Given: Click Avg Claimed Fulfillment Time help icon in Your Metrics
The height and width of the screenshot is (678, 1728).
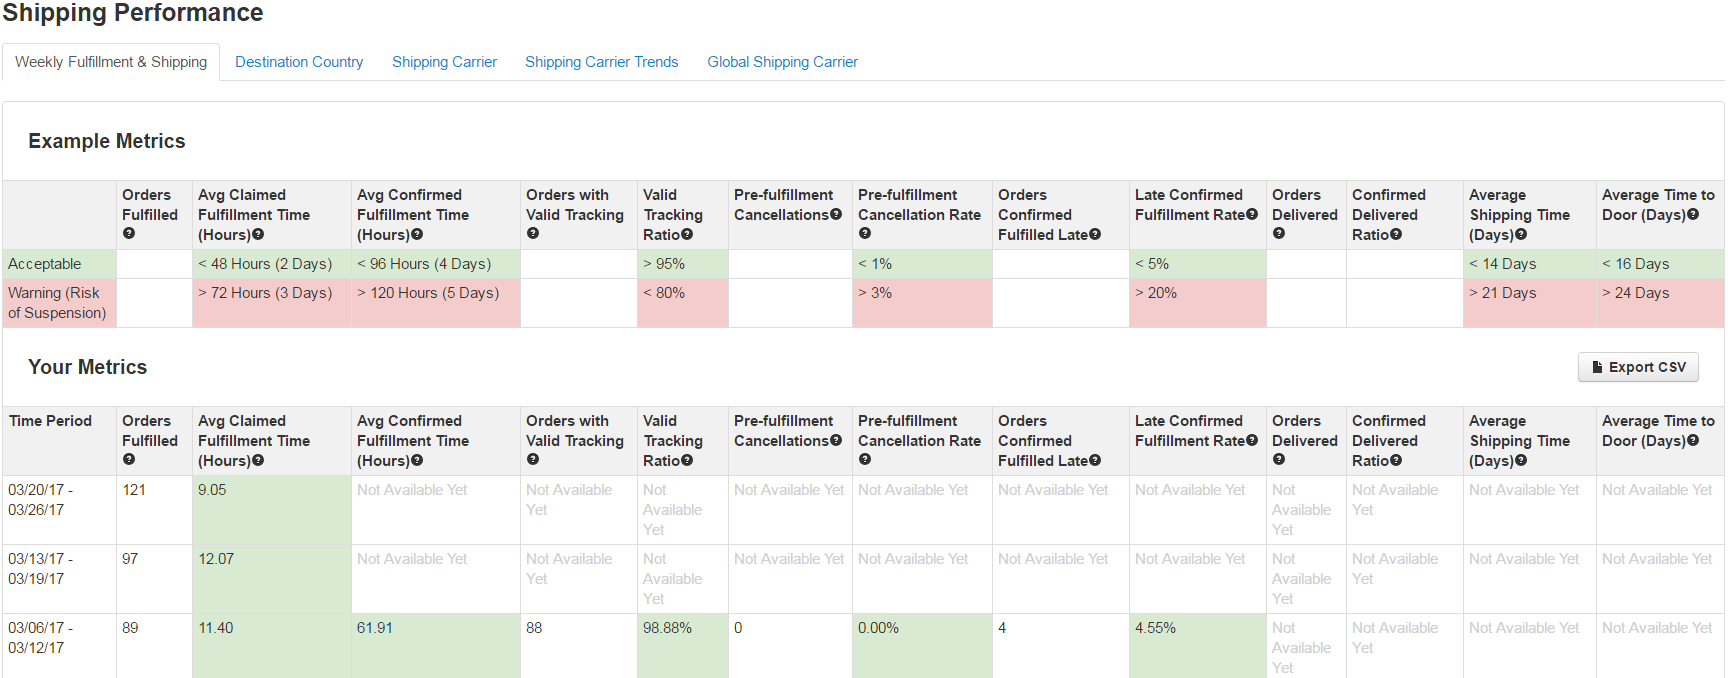Looking at the screenshot, I should click(258, 460).
